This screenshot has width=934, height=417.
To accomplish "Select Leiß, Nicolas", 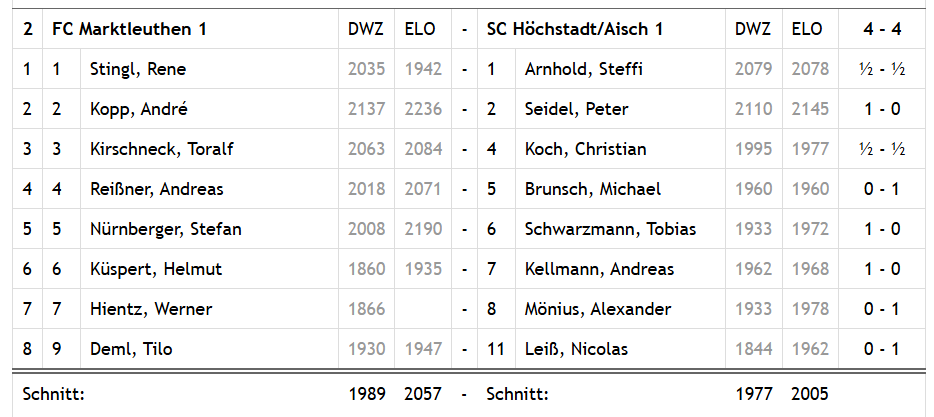I will click(x=576, y=349).
